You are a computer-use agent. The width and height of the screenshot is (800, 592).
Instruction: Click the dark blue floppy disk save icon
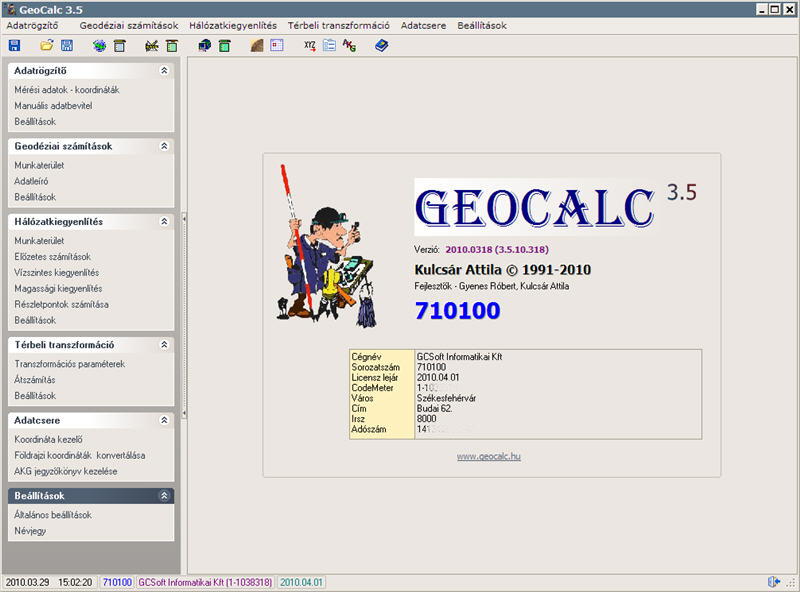pos(14,45)
